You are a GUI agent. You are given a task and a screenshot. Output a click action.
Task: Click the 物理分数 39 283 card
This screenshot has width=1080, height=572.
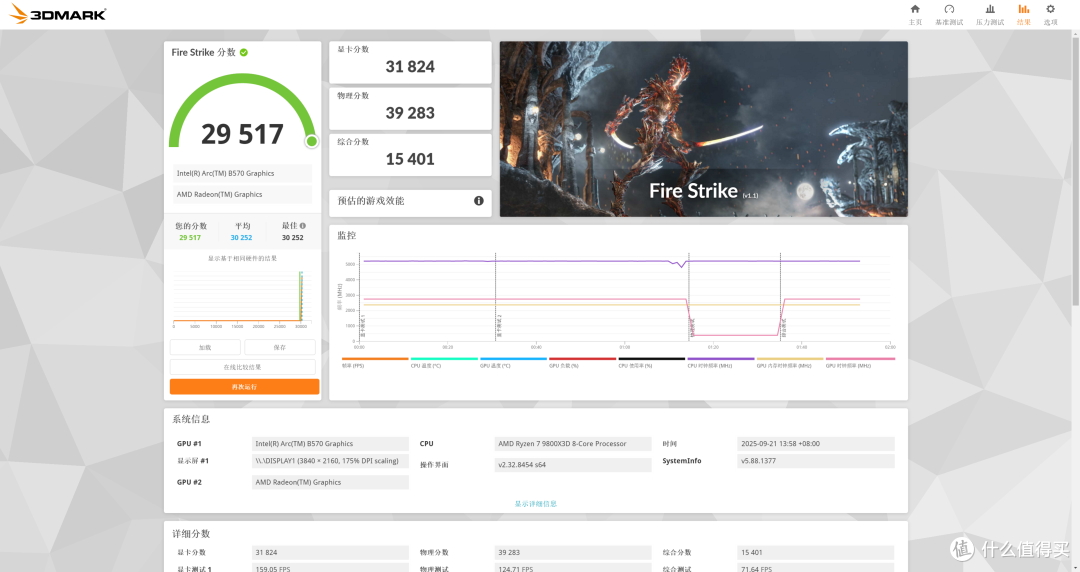coord(410,108)
